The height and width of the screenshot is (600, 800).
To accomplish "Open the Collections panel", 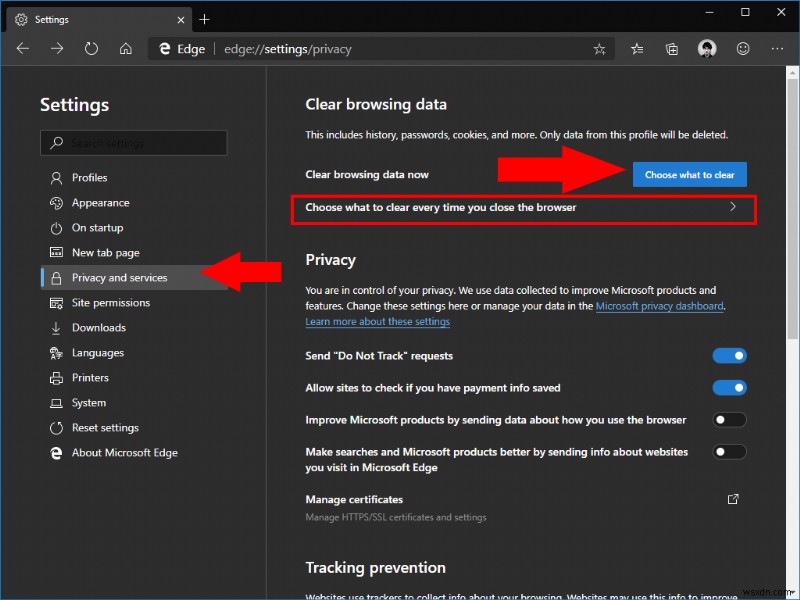I will [x=671, y=48].
